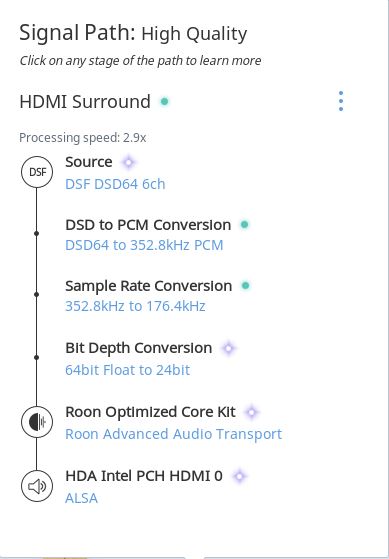Click the purple star beside Bit Depth Conversion

pos(229,348)
